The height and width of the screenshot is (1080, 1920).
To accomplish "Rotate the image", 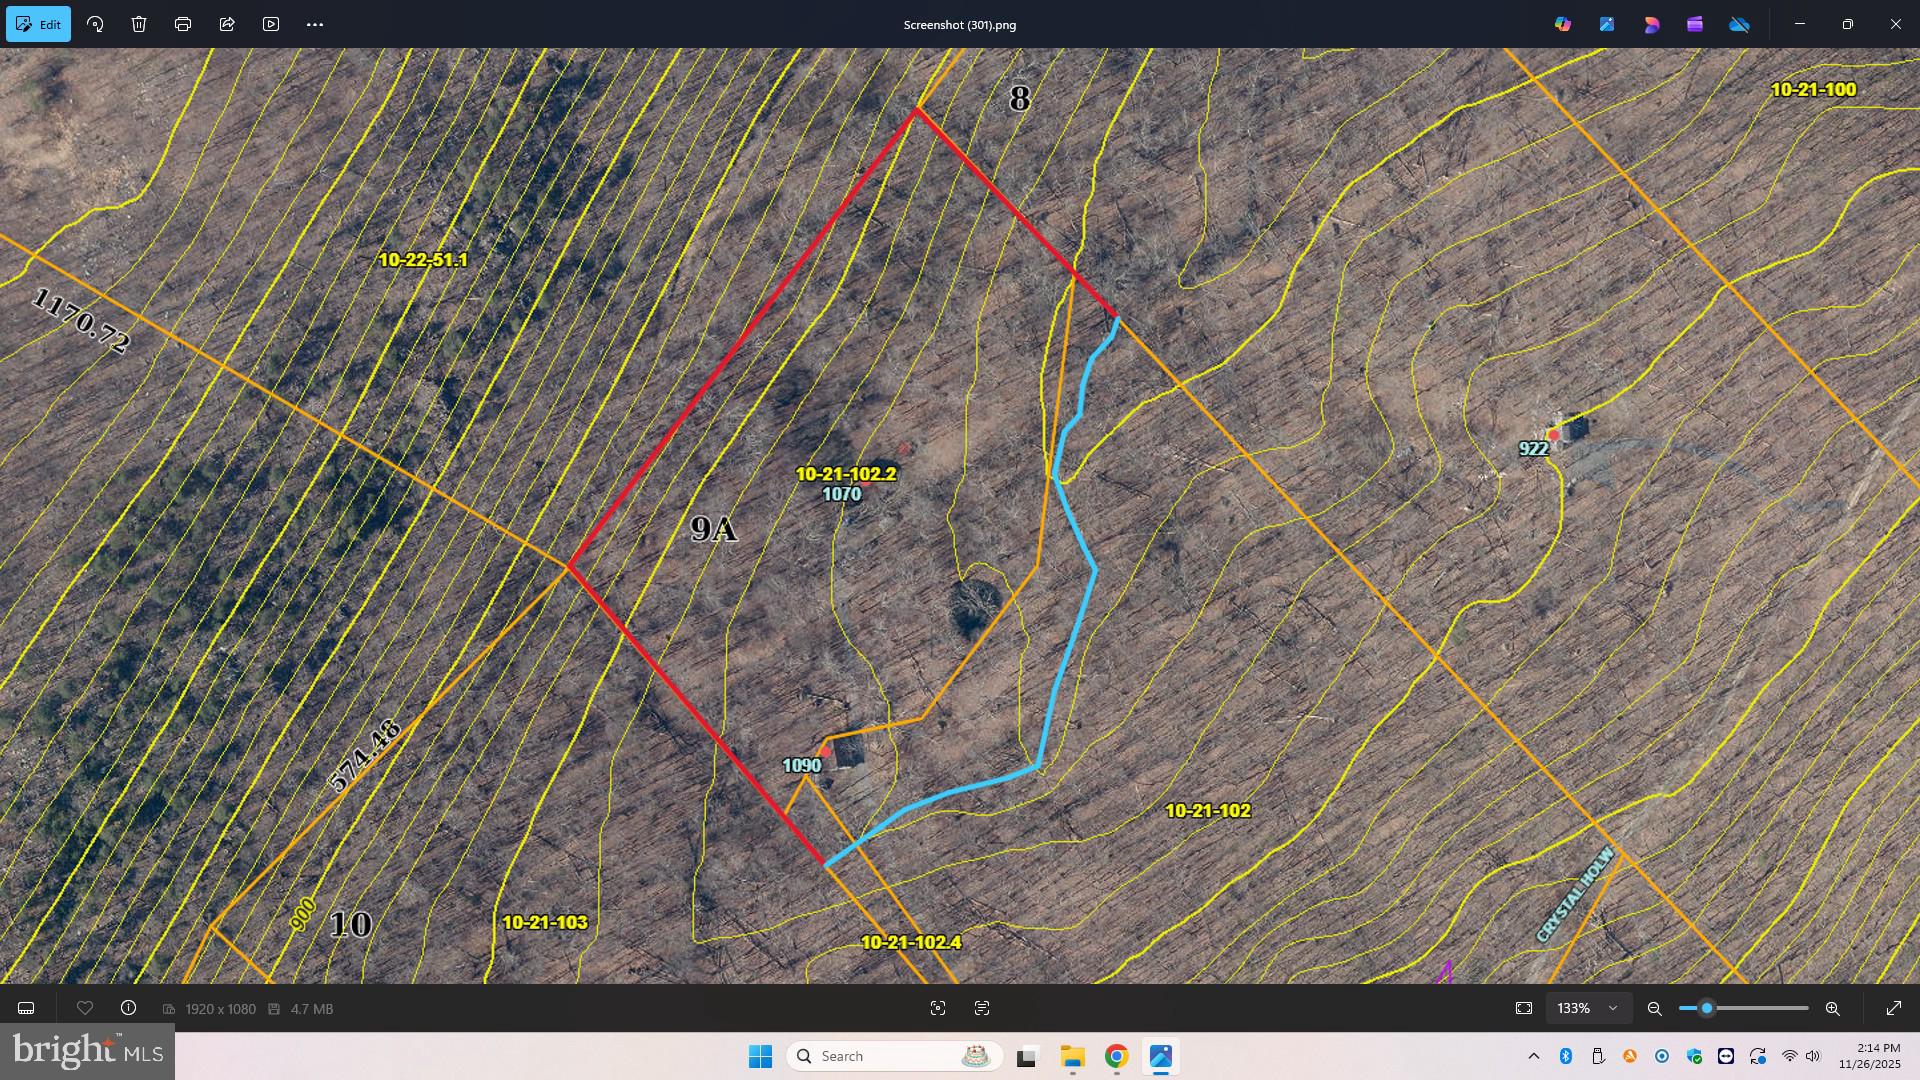I will tap(95, 24).
